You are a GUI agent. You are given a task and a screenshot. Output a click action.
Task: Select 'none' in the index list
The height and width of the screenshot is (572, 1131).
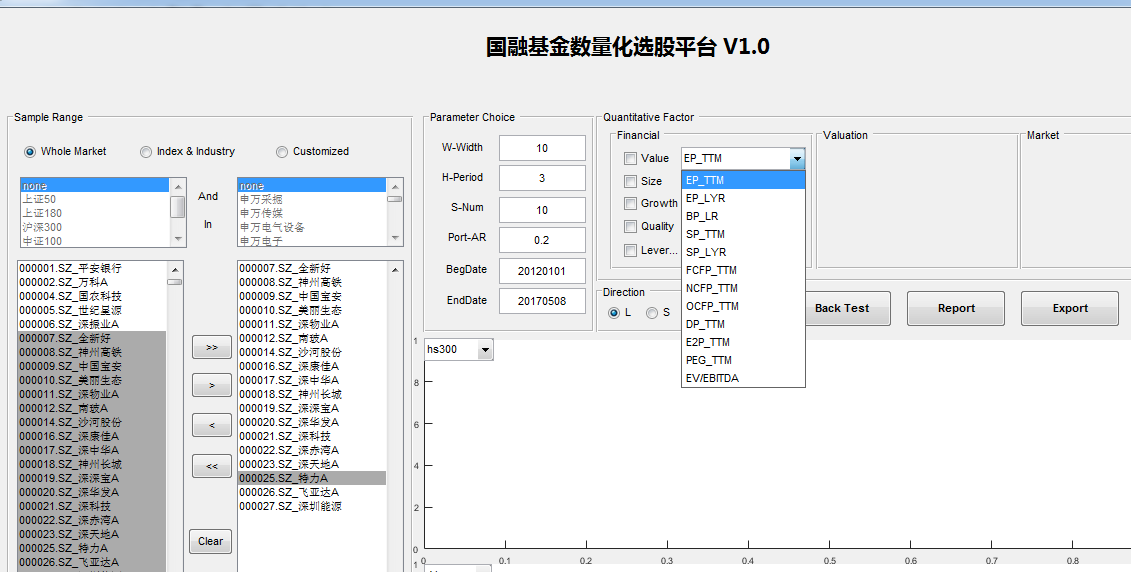pyautogui.click(x=95, y=186)
